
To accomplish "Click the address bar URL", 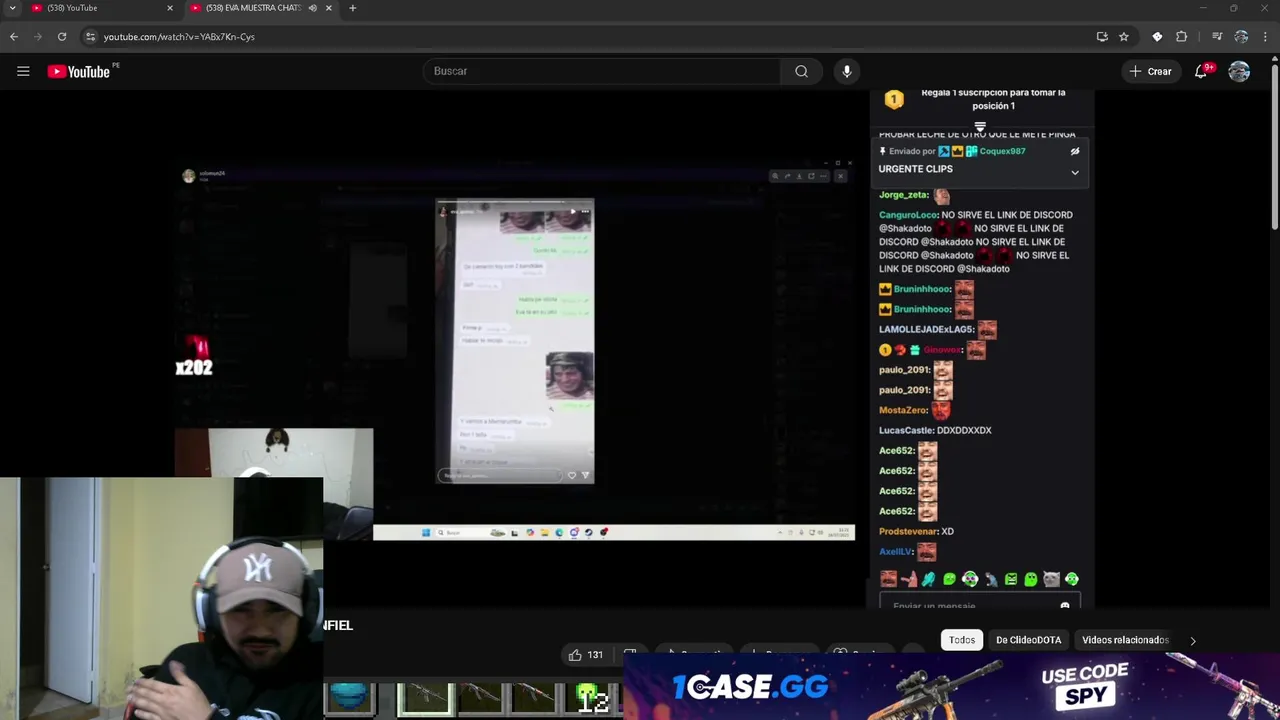I will [x=179, y=37].
